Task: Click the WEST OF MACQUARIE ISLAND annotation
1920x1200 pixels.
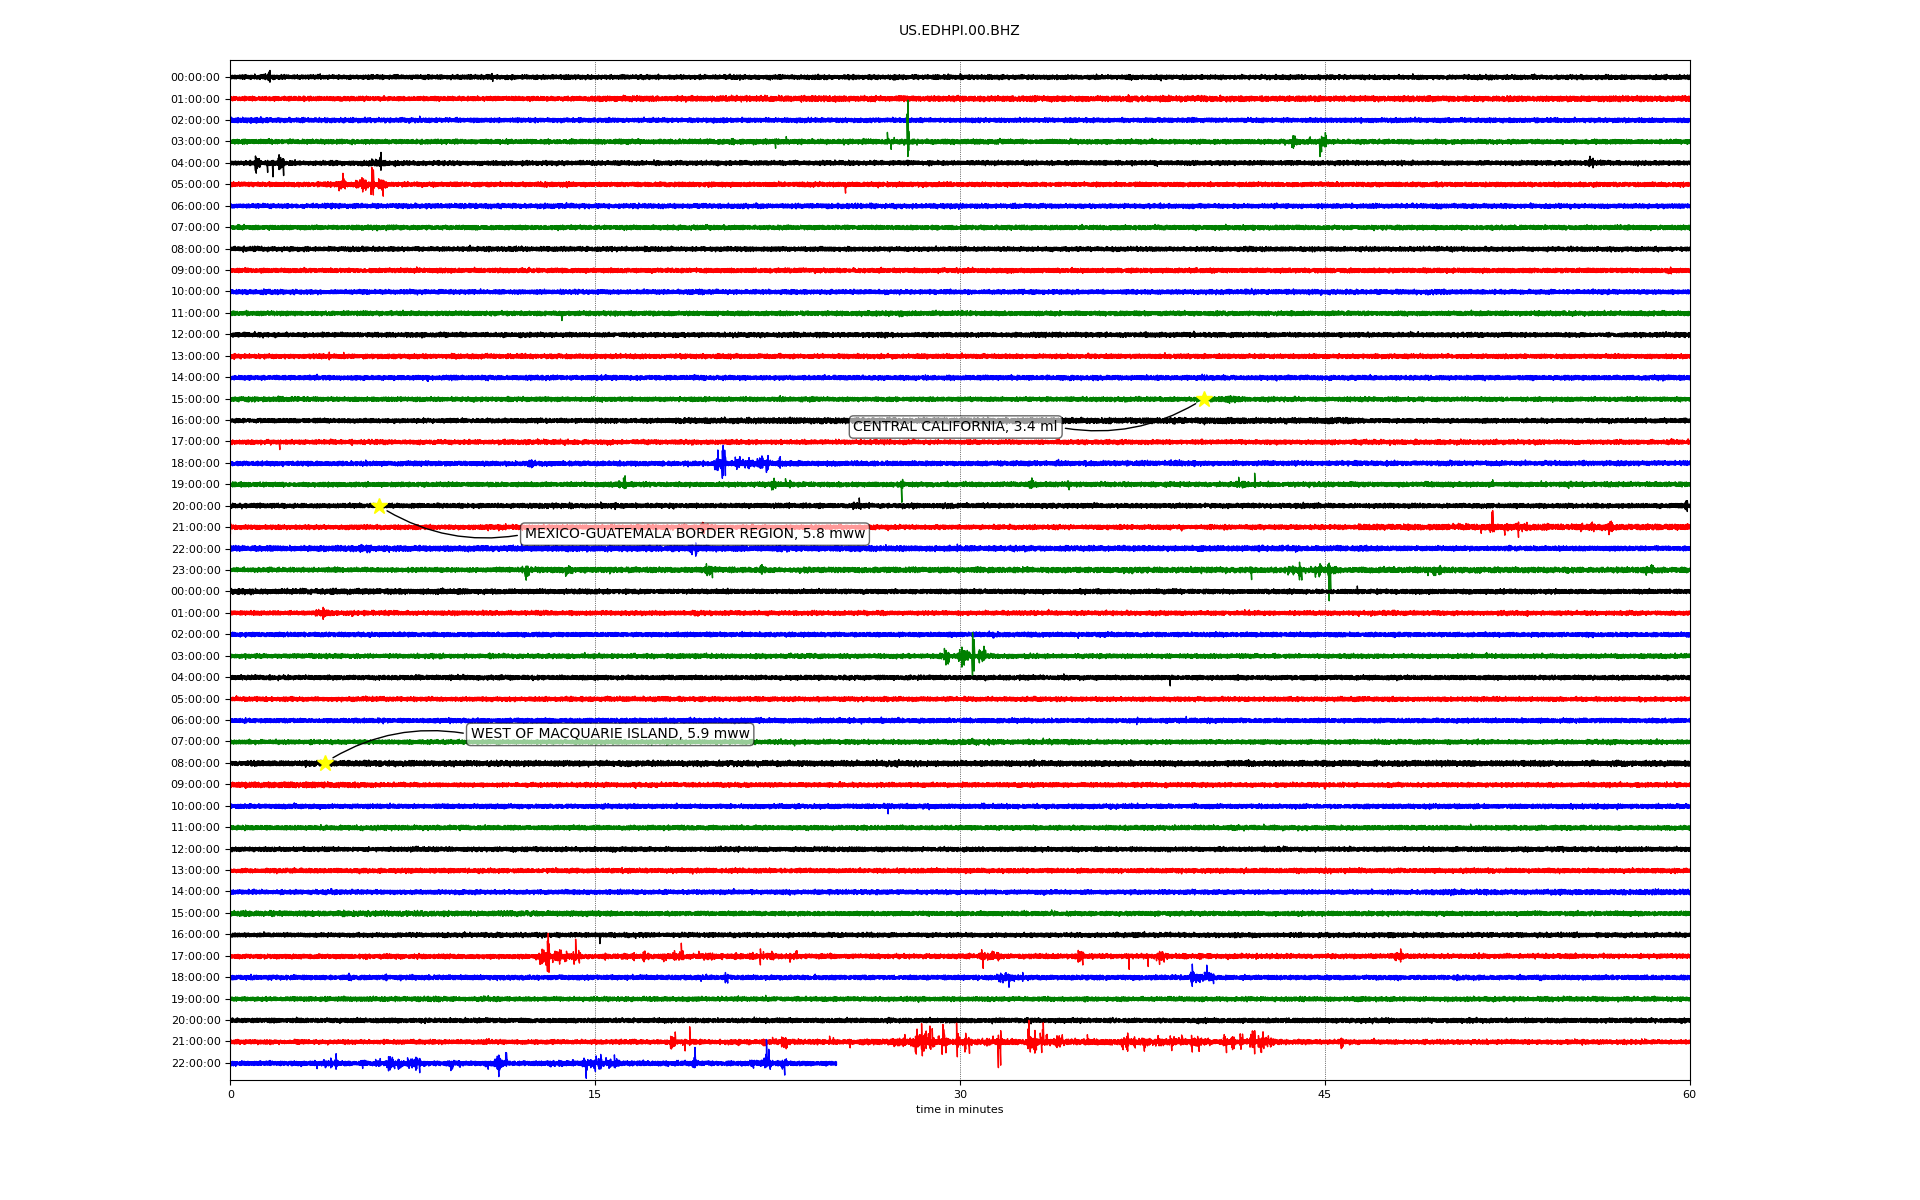Action: click(609, 734)
